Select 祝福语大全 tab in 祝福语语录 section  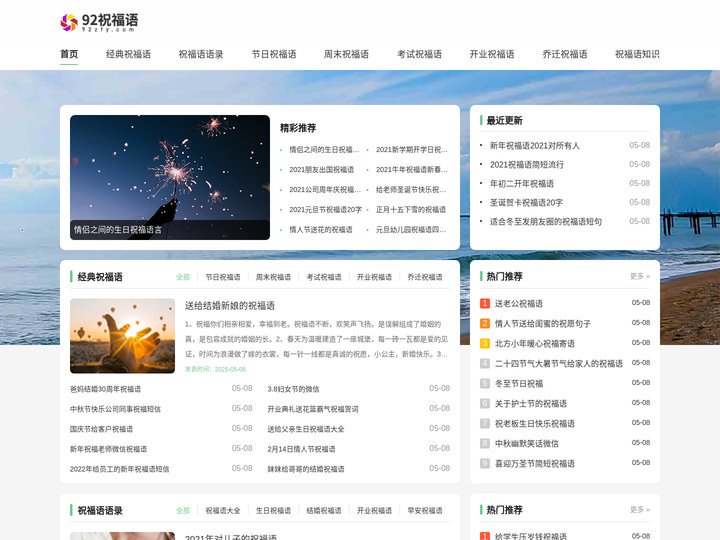223,511
